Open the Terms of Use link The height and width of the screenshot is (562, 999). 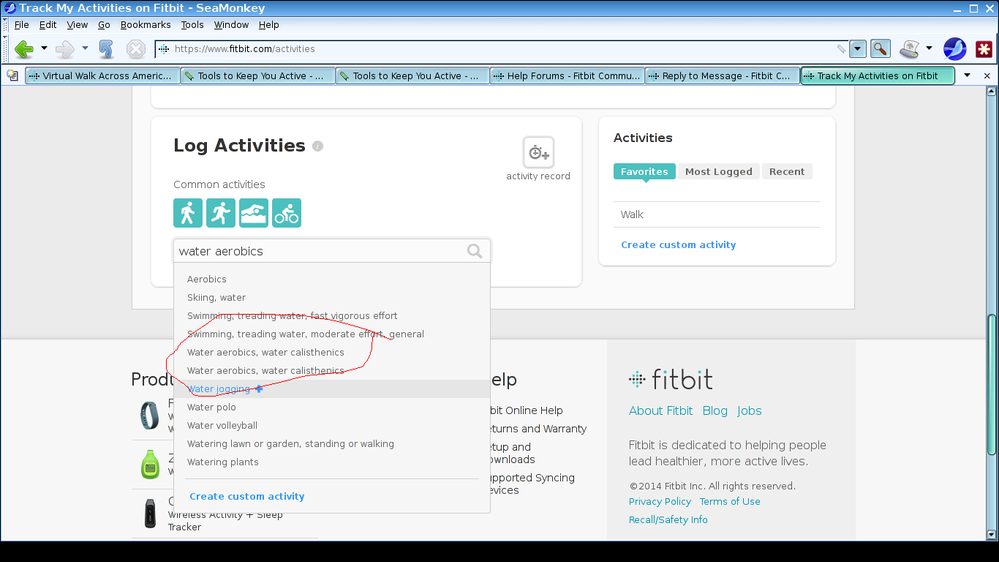click(730, 501)
